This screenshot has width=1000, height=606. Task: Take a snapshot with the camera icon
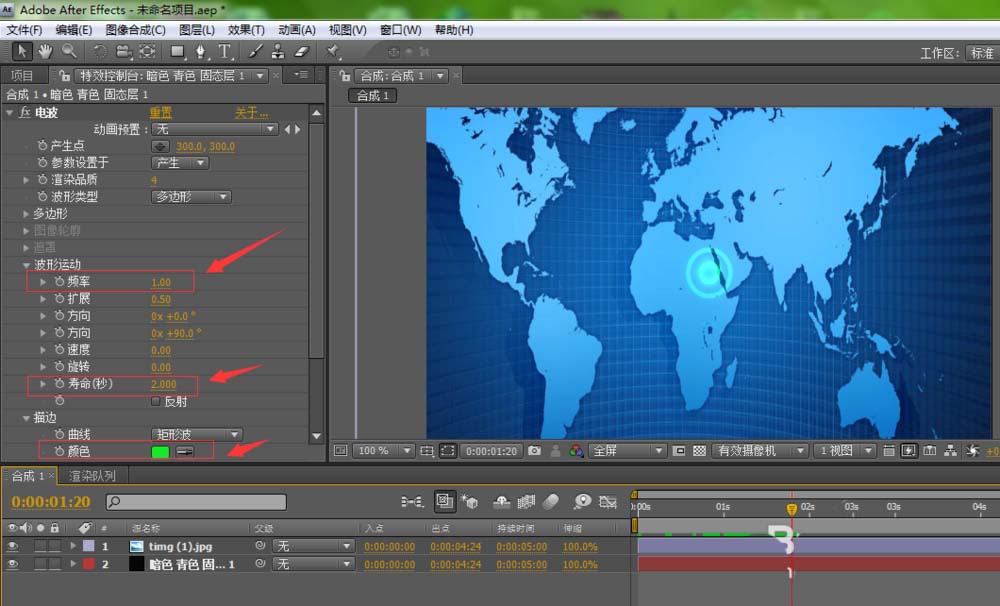(534, 451)
